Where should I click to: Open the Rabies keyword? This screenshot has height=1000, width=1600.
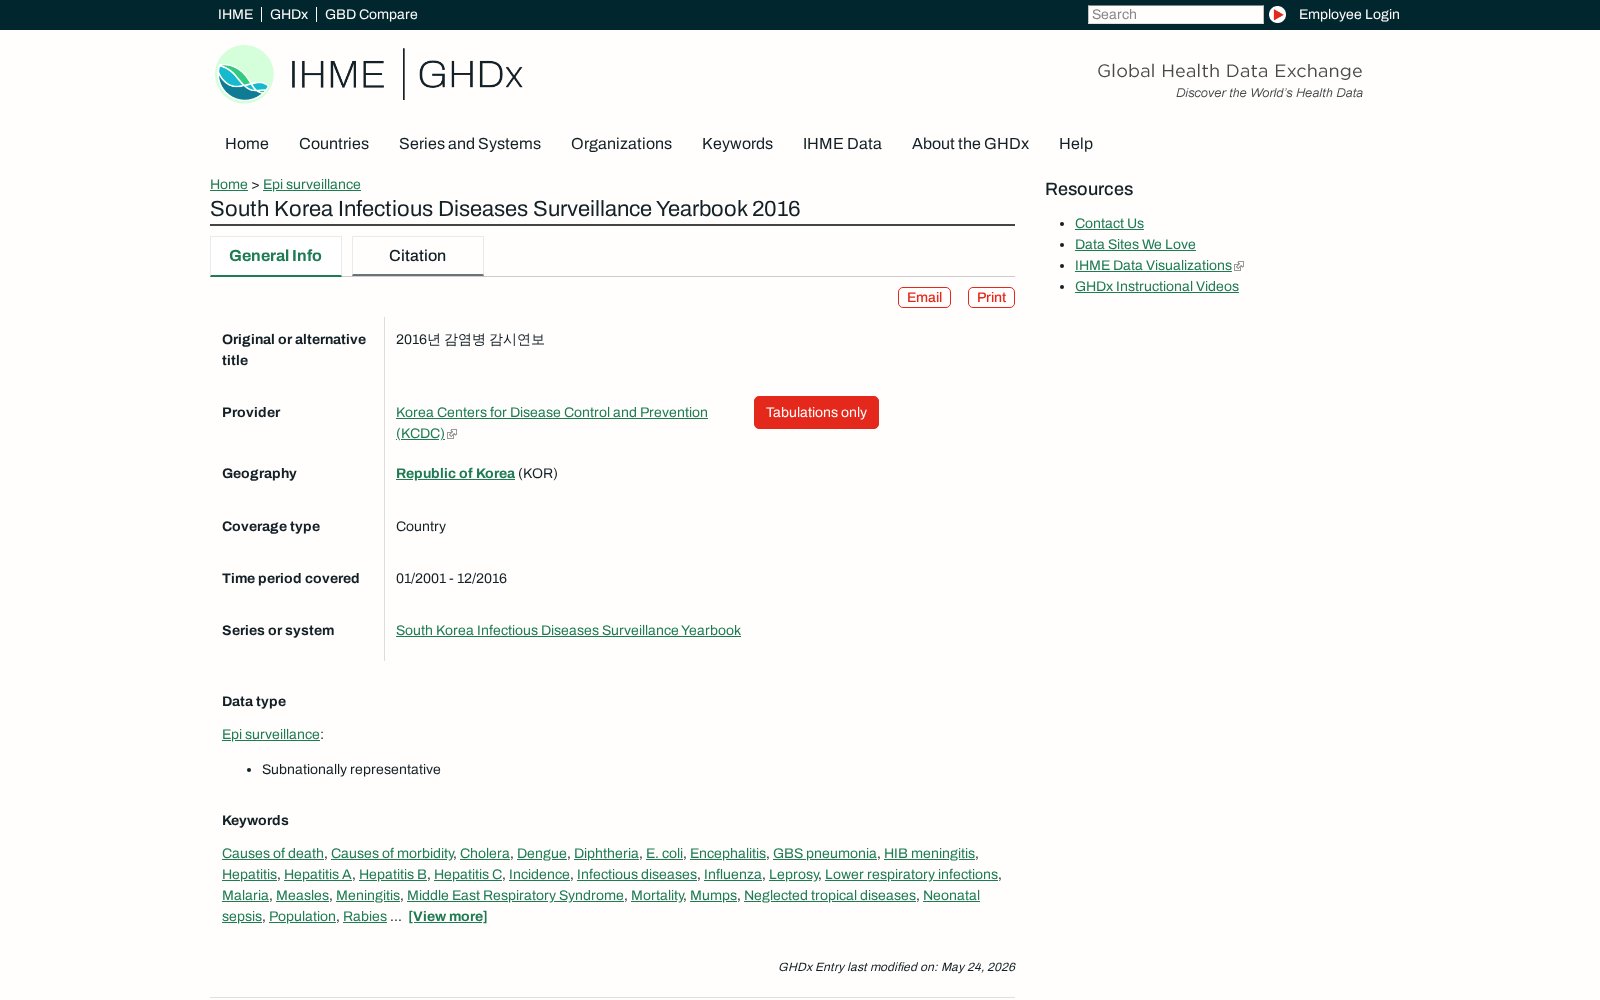365,916
